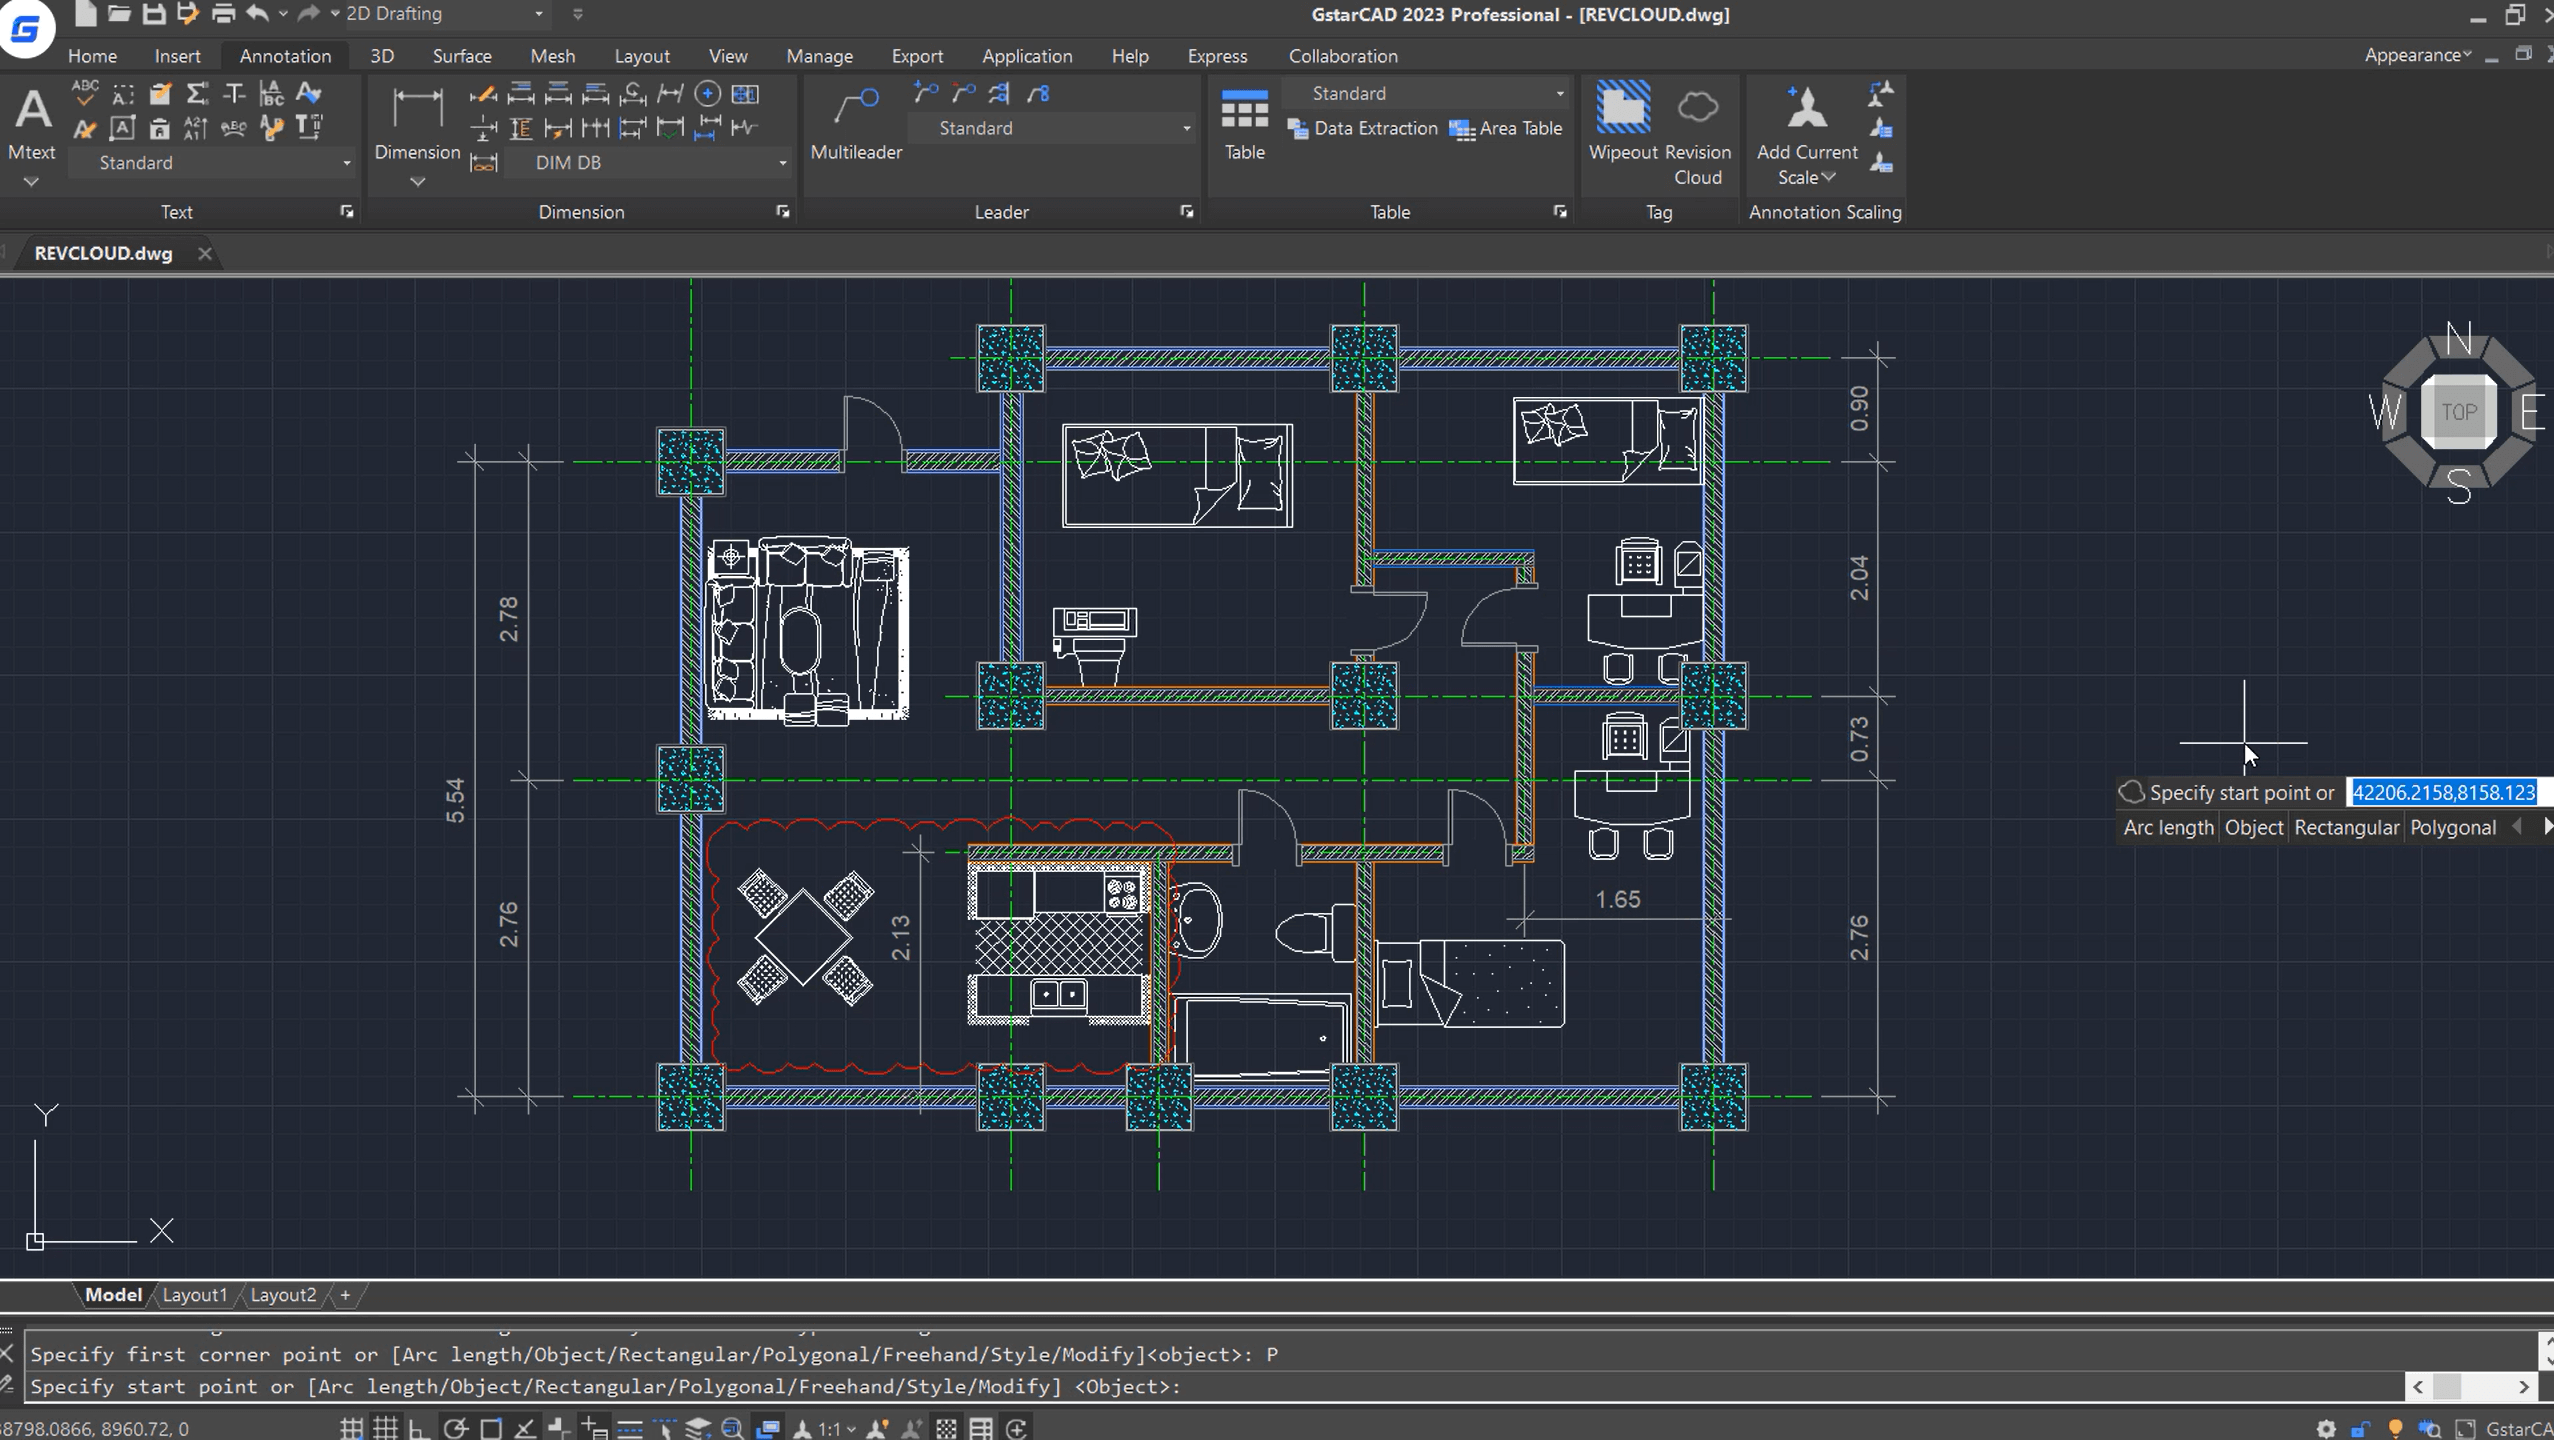Screen dimensions: 2554x1442
Task: Switch to the Insert ribbon tab
Action: [x=177, y=56]
